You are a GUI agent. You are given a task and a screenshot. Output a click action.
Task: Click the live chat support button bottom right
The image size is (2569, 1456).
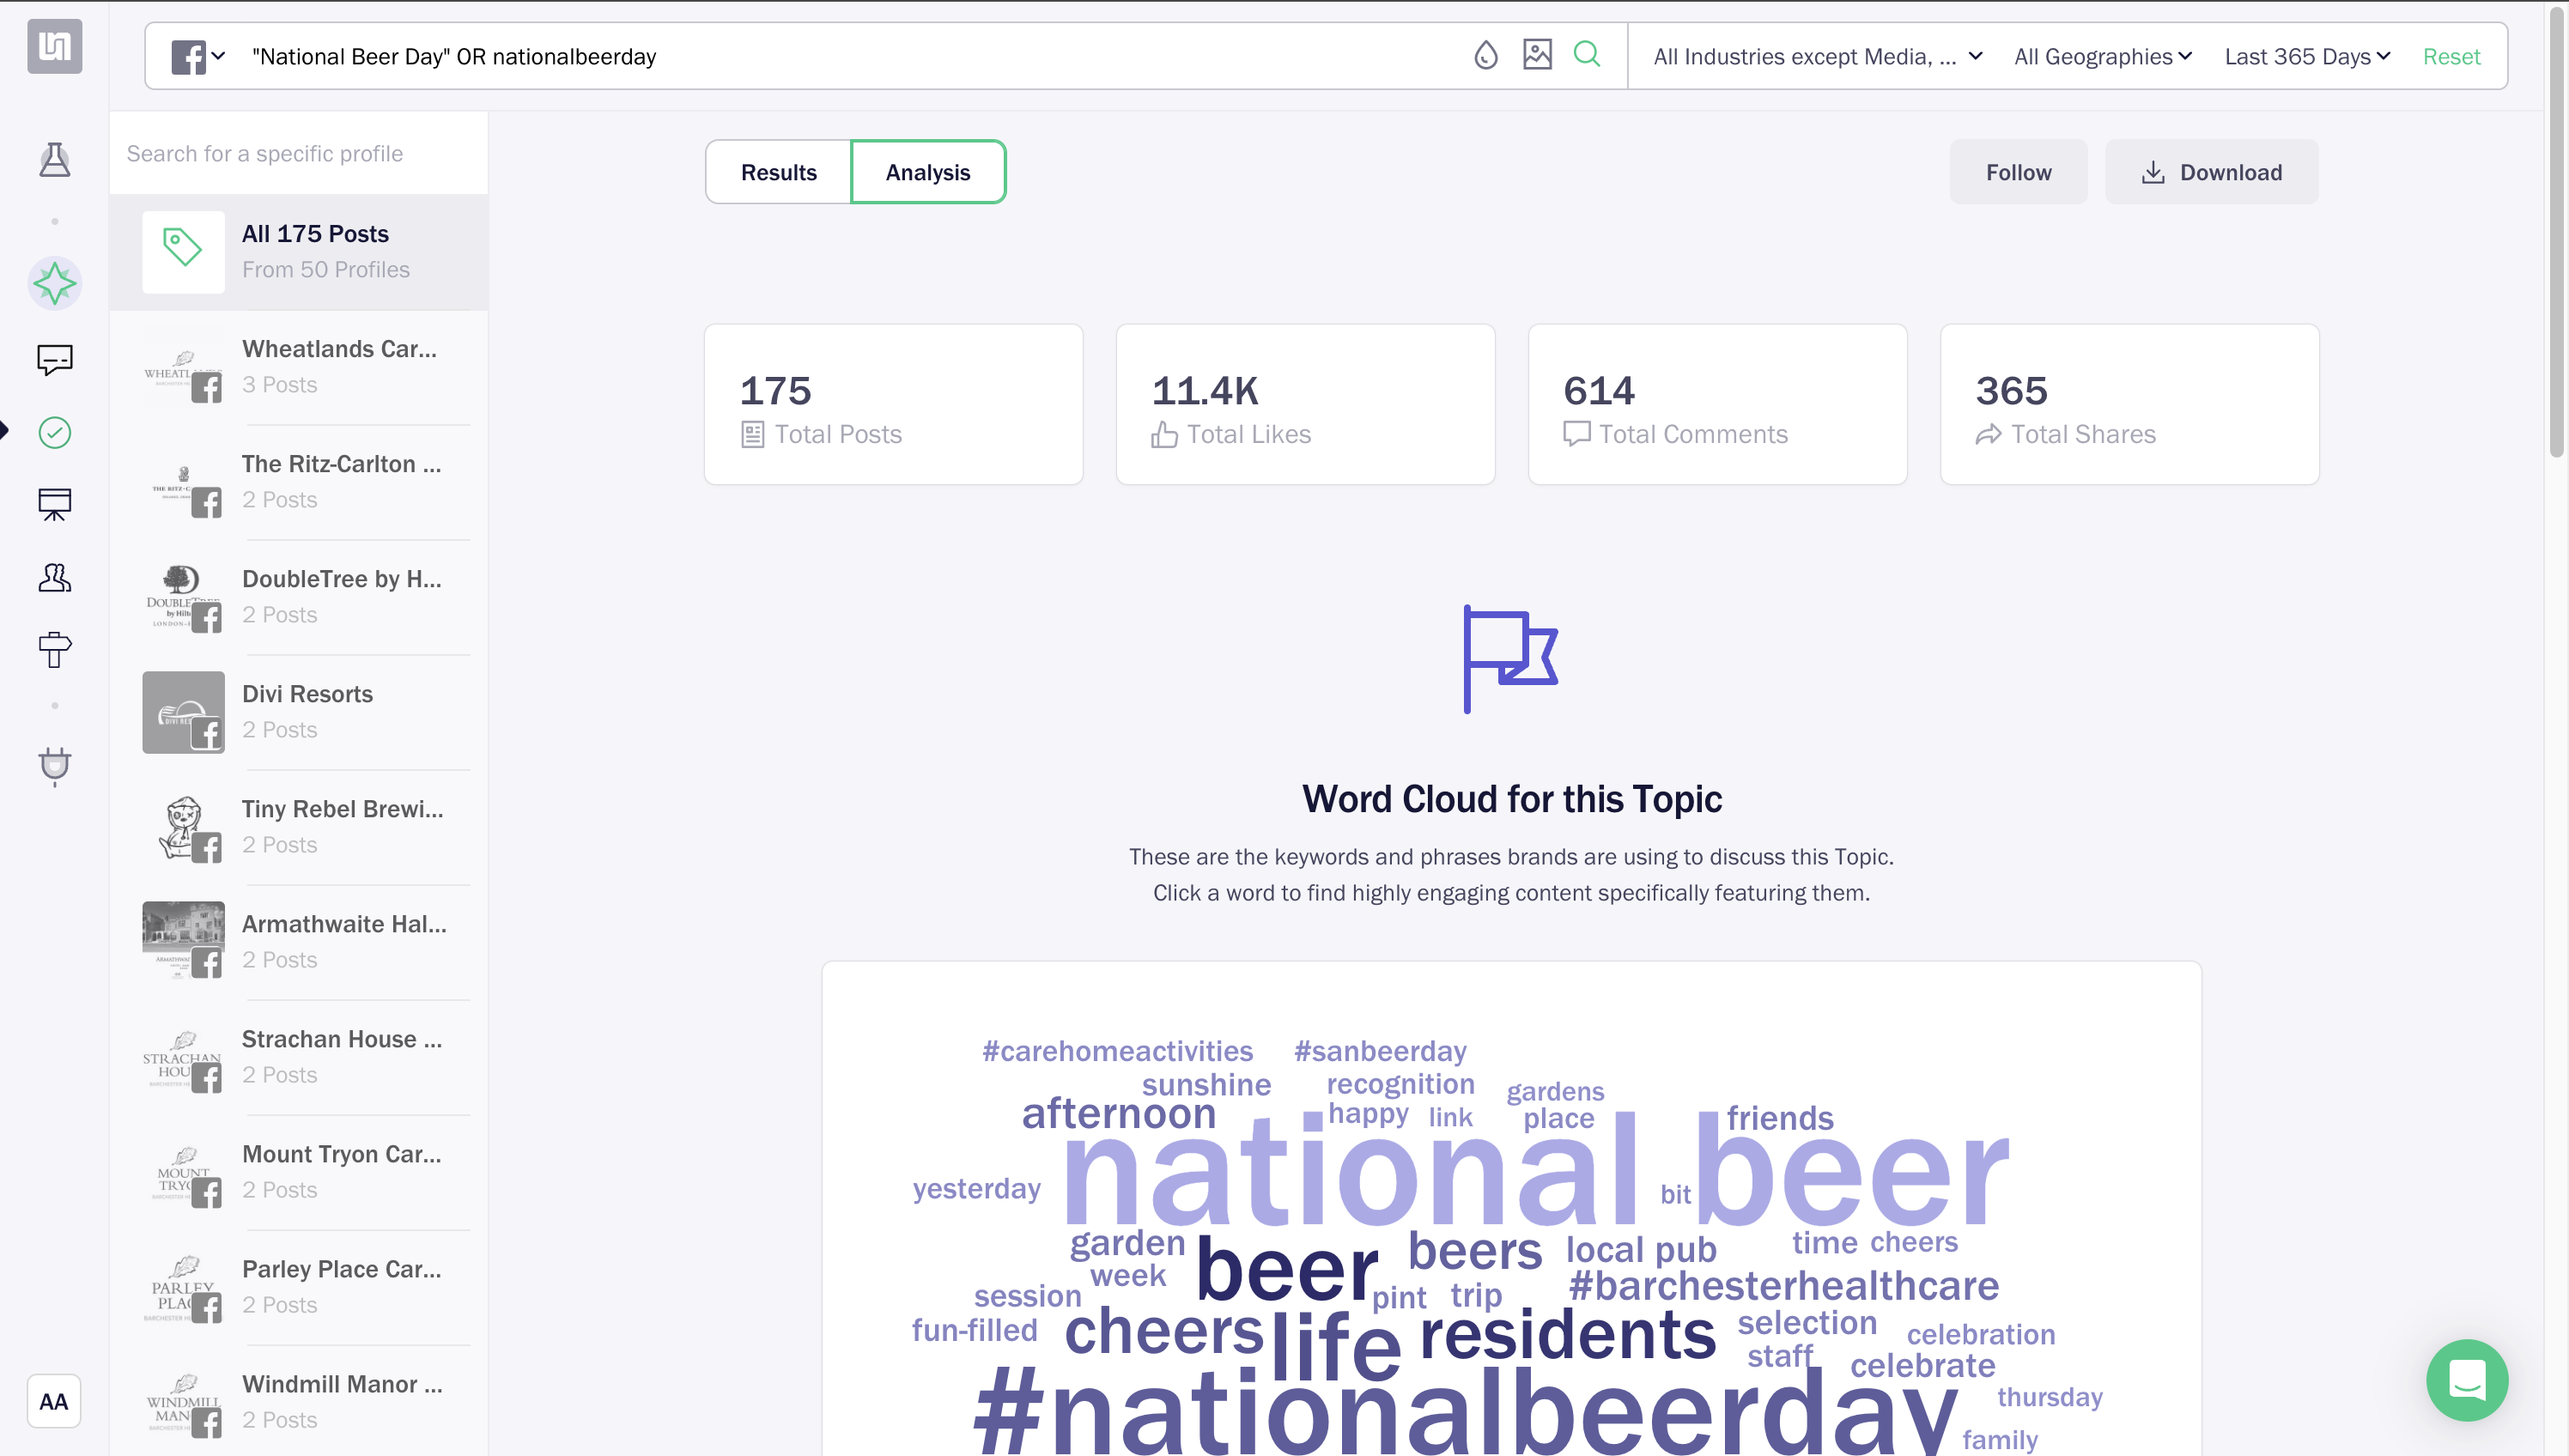(x=2467, y=1382)
